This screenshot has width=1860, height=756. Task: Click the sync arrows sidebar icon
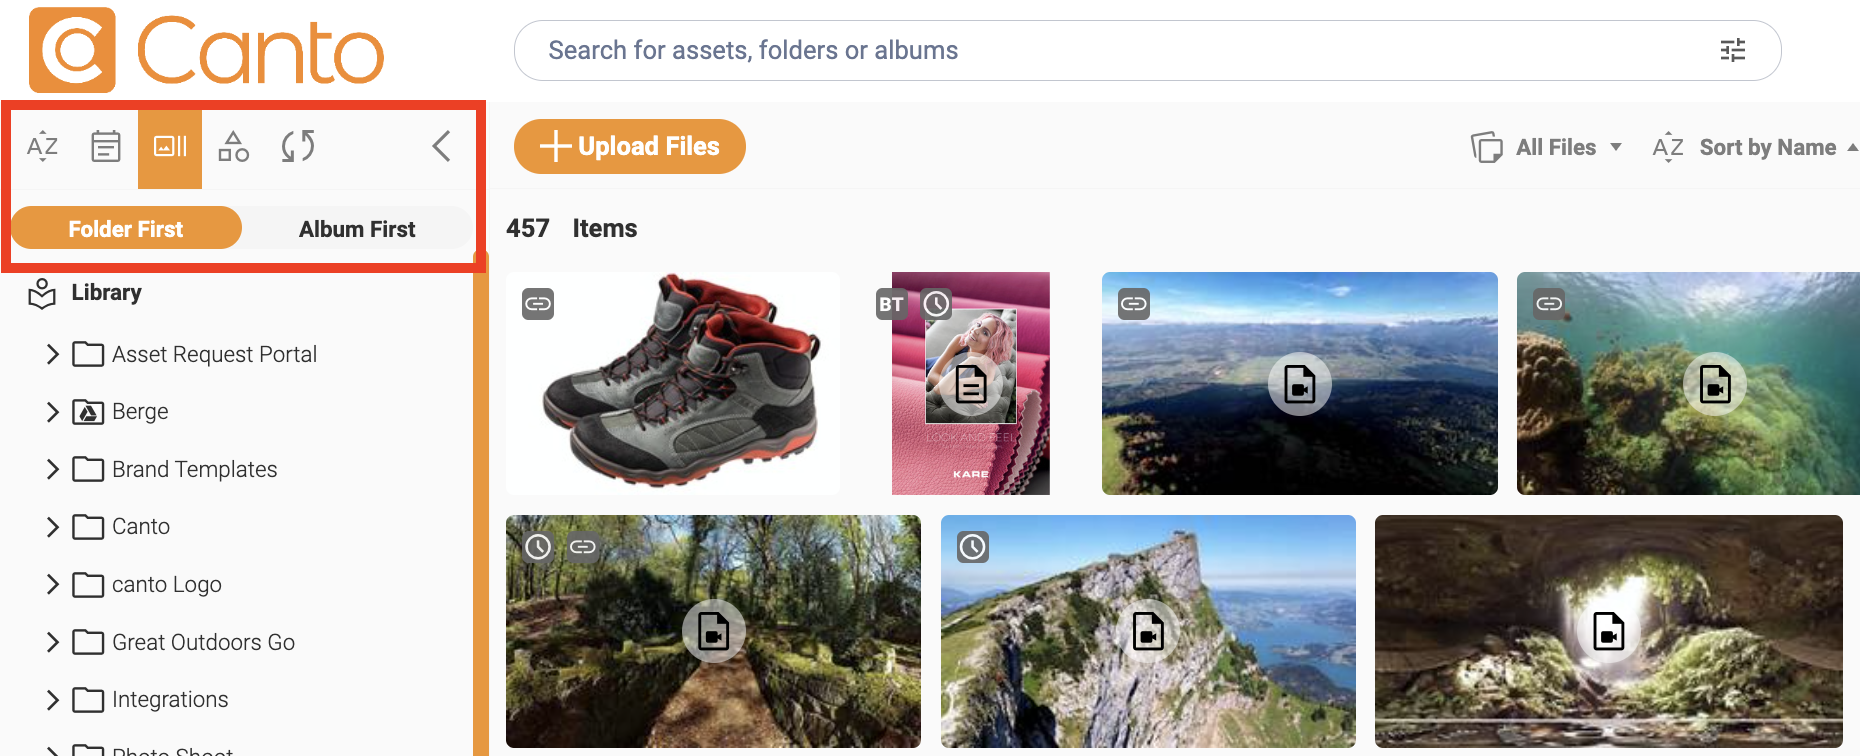[298, 147]
